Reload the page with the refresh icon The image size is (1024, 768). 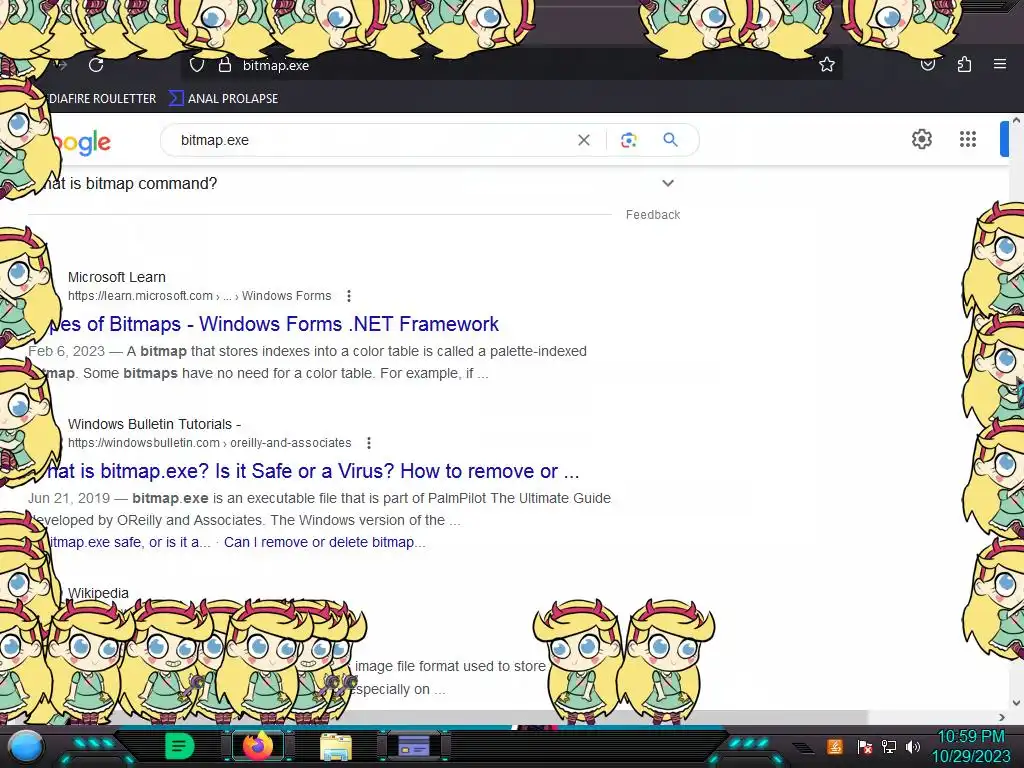(x=96, y=65)
